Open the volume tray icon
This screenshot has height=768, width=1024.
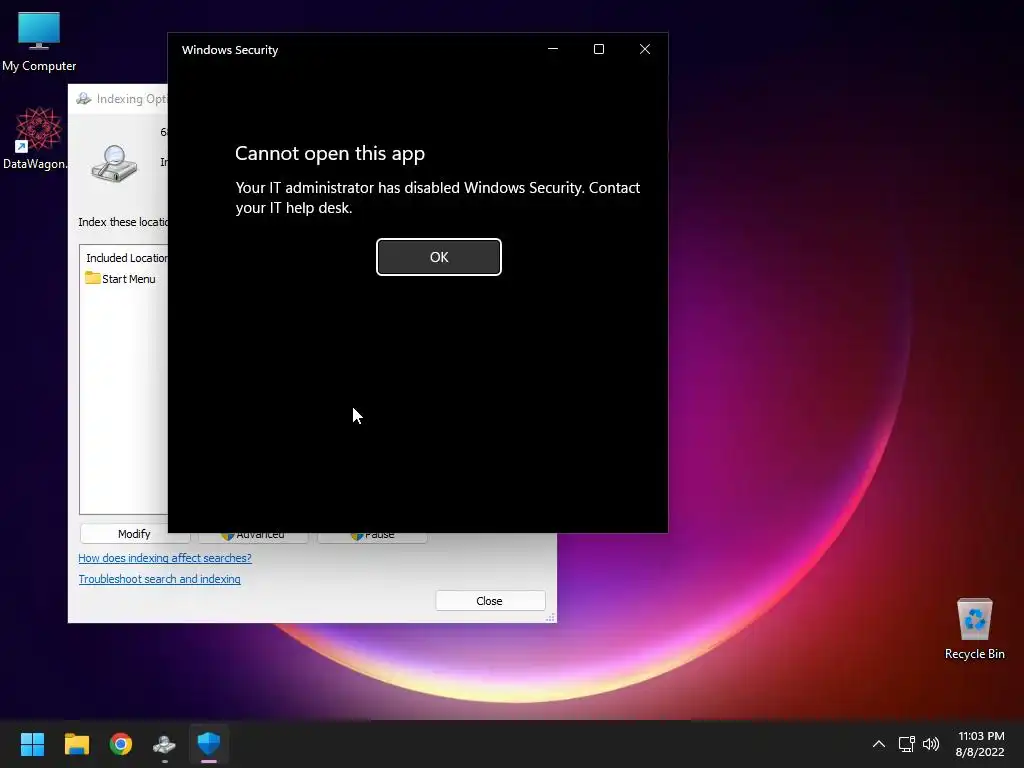[931, 744]
